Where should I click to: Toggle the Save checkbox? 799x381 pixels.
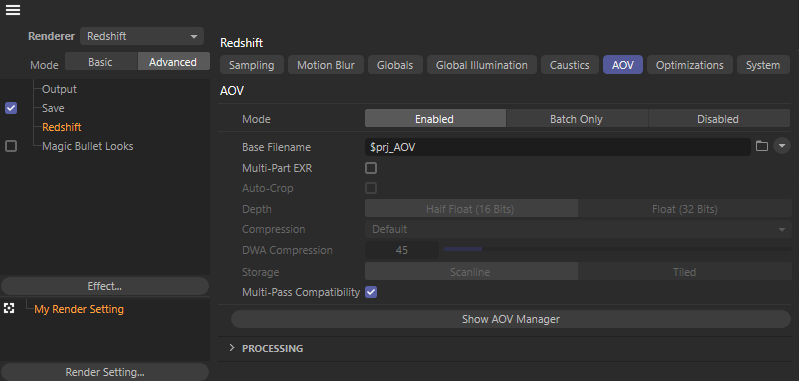(11, 108)
